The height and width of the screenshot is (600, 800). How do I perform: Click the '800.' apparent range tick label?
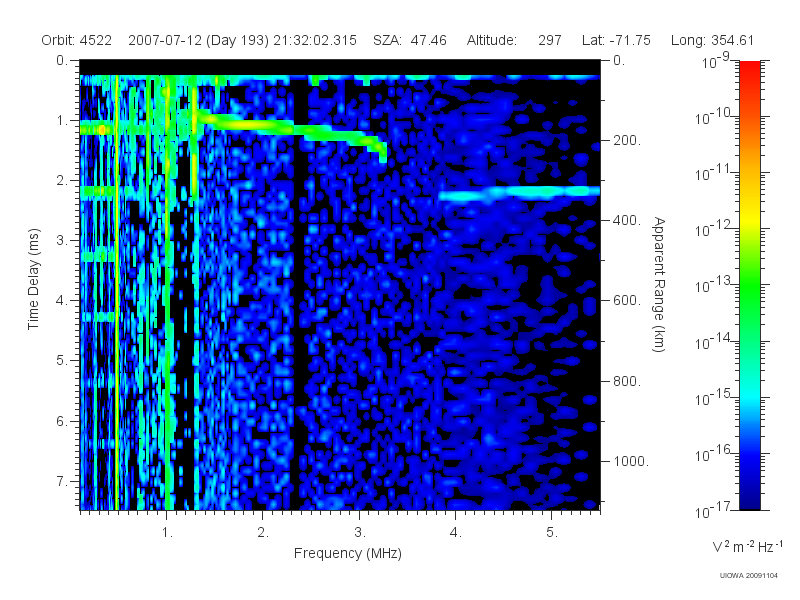627,381
